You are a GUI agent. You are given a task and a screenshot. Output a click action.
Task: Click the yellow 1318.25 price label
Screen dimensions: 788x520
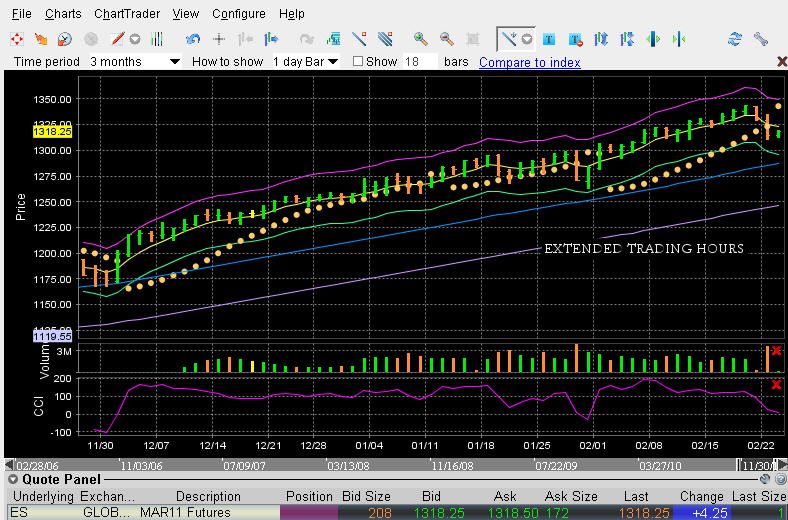coord(52,132)
